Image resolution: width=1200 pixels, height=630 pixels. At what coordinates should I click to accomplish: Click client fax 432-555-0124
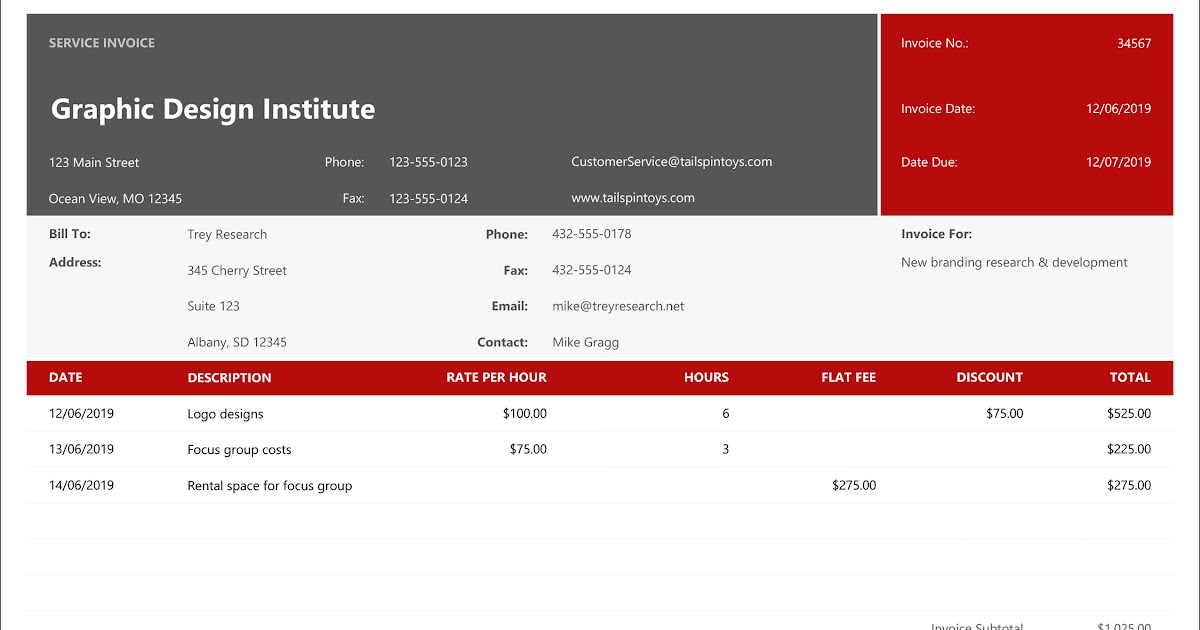tap(591, 270)
